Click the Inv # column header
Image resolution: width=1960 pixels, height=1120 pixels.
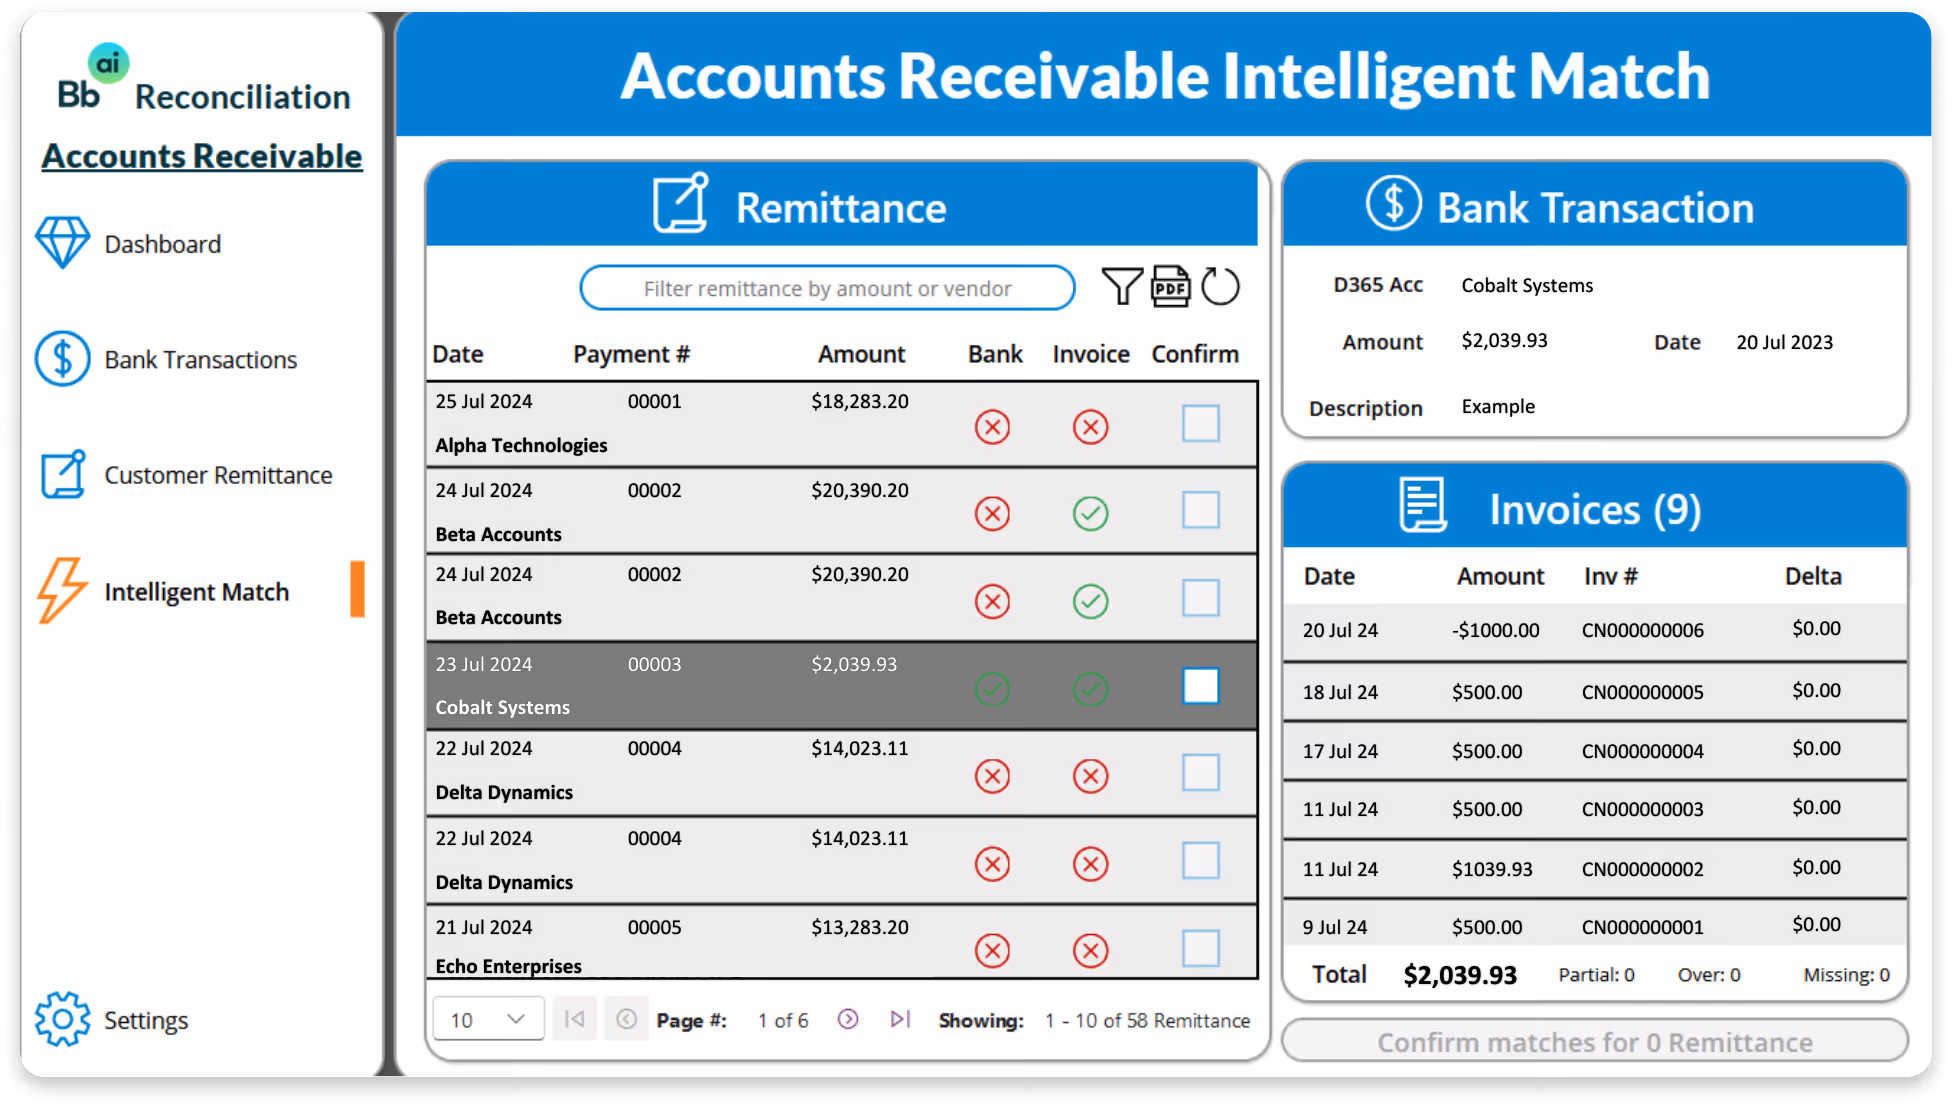[x=1610, y=576]
